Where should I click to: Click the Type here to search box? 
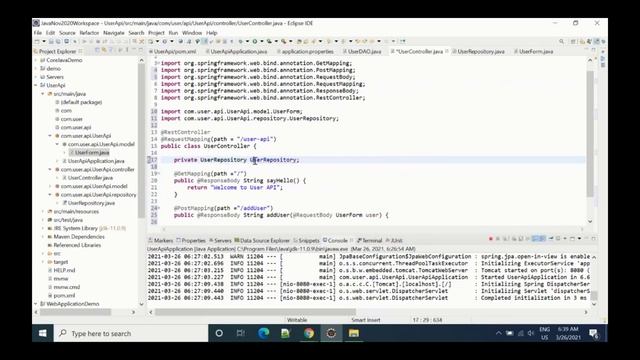[131, 333]
